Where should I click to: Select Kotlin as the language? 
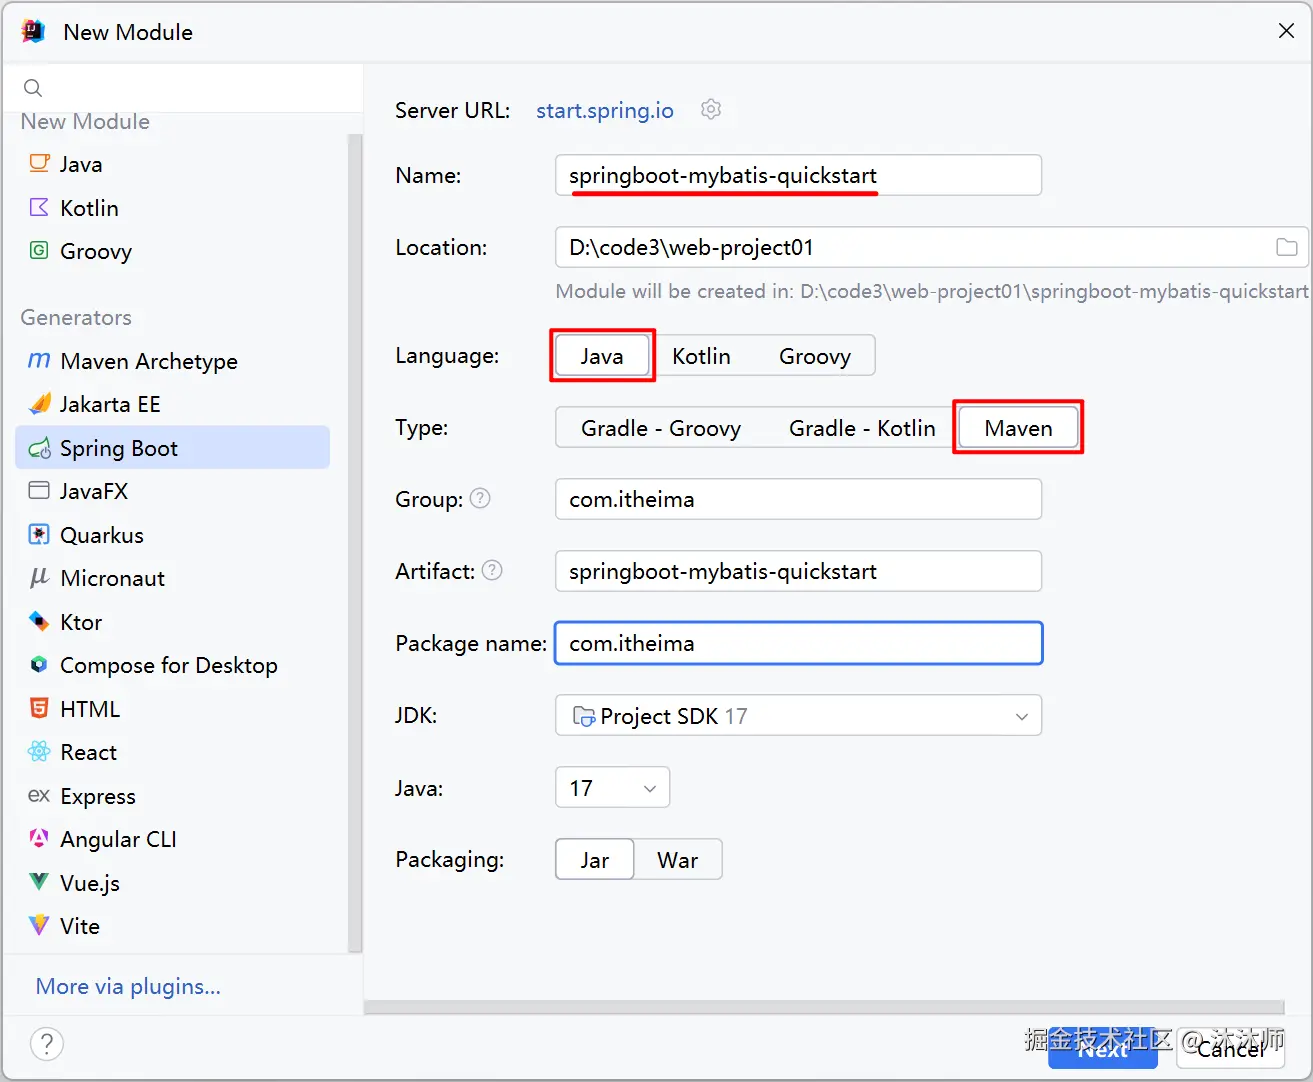[701, 356]
